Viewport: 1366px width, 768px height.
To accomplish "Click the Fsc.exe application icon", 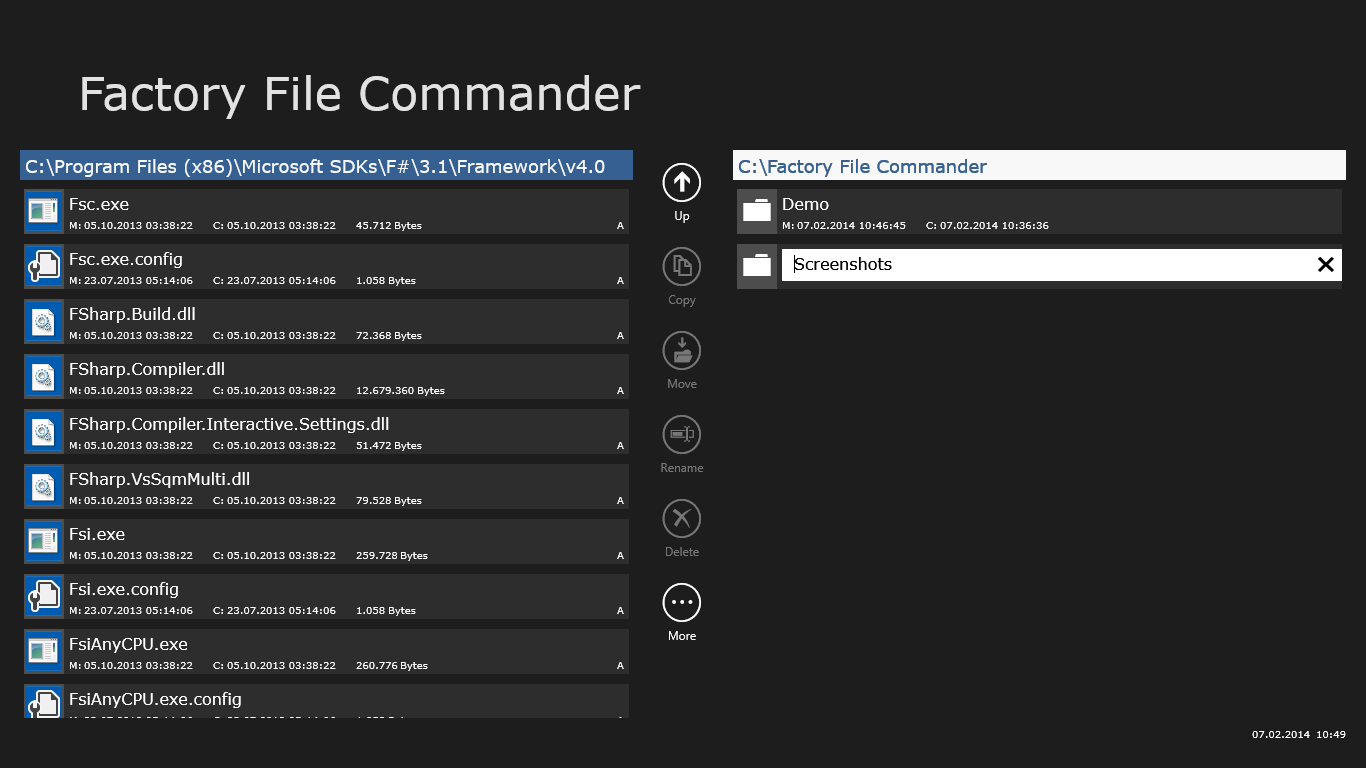I will [43, 211].
